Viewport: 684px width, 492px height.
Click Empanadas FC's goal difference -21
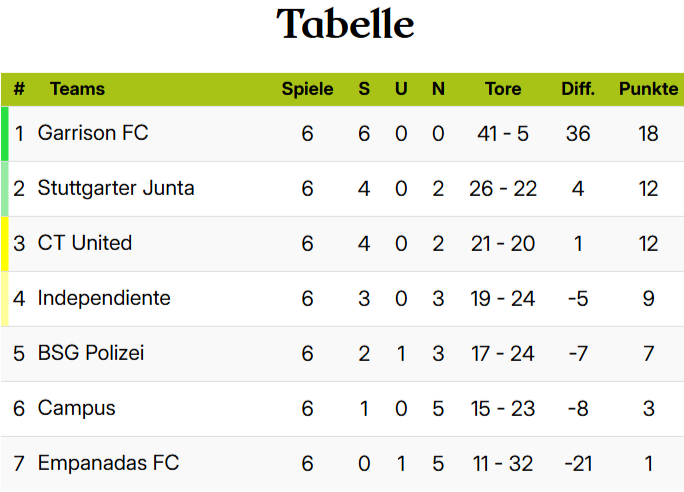click(x=578, y=464)
